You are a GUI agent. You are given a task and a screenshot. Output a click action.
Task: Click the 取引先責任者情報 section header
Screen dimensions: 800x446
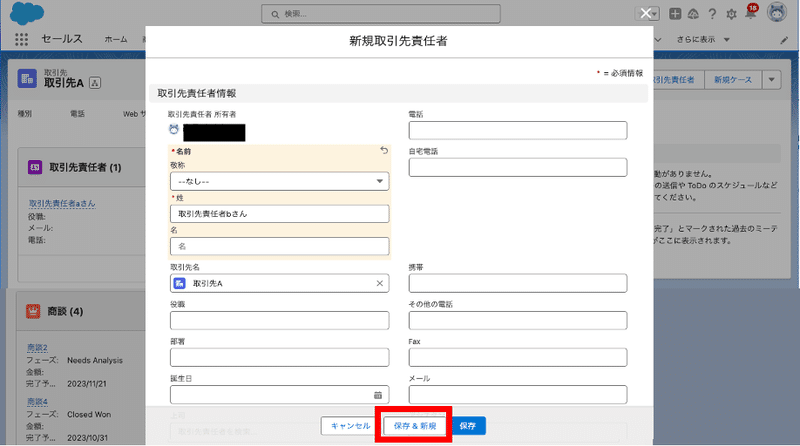(398, 93)
